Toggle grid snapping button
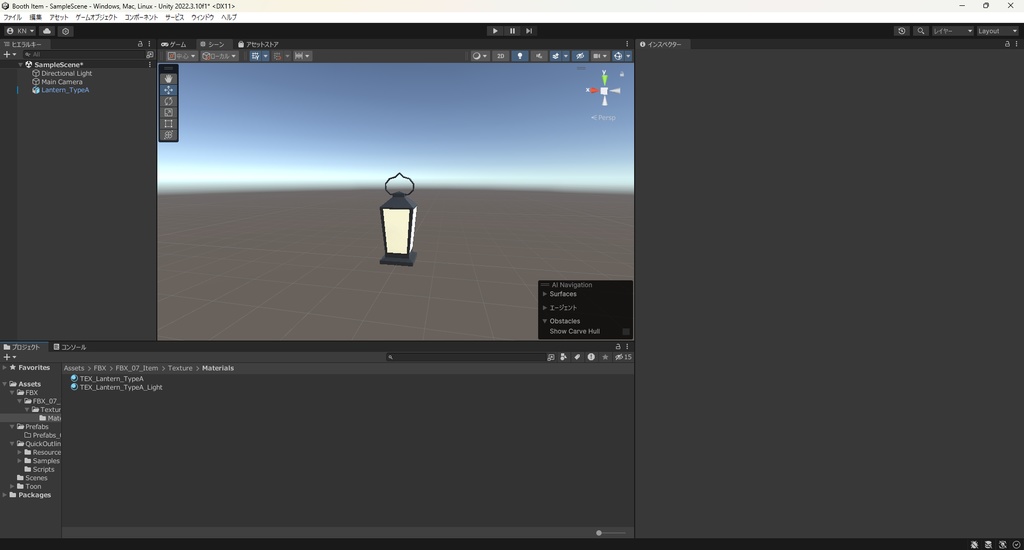 [x=278, y=56]
